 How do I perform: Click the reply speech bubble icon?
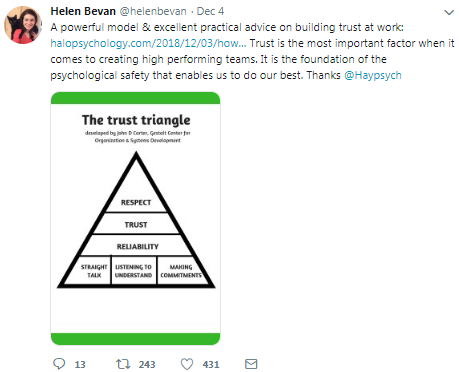click(59, 364)
